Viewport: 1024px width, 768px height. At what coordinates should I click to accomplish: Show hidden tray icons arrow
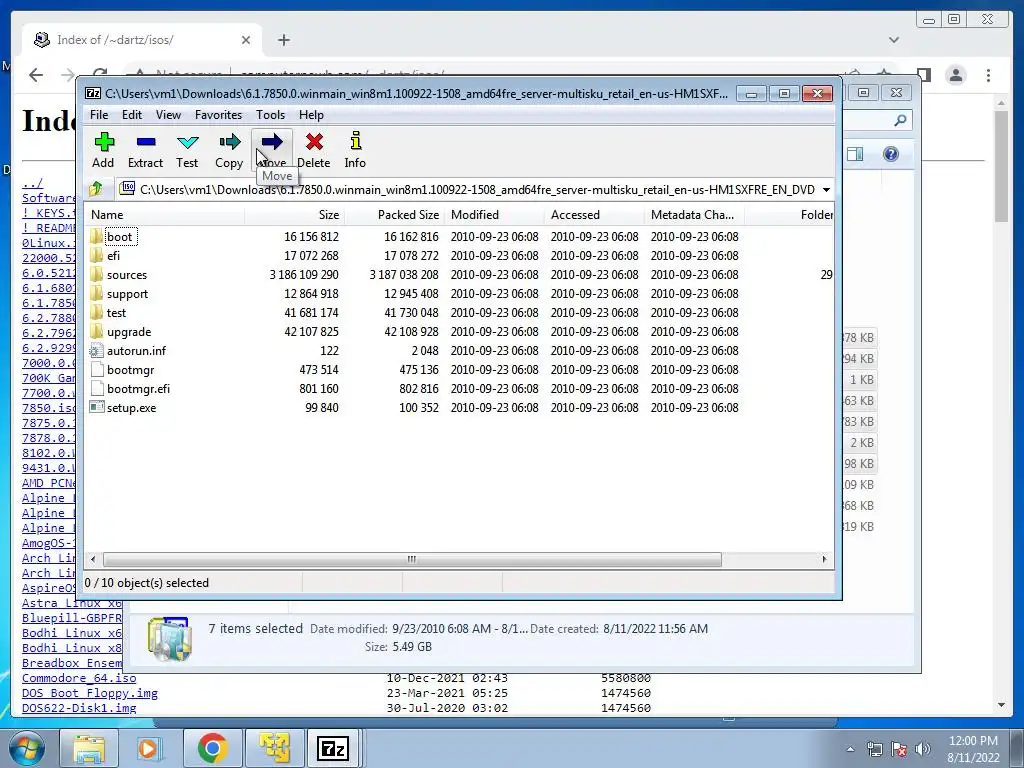(850, 749)
